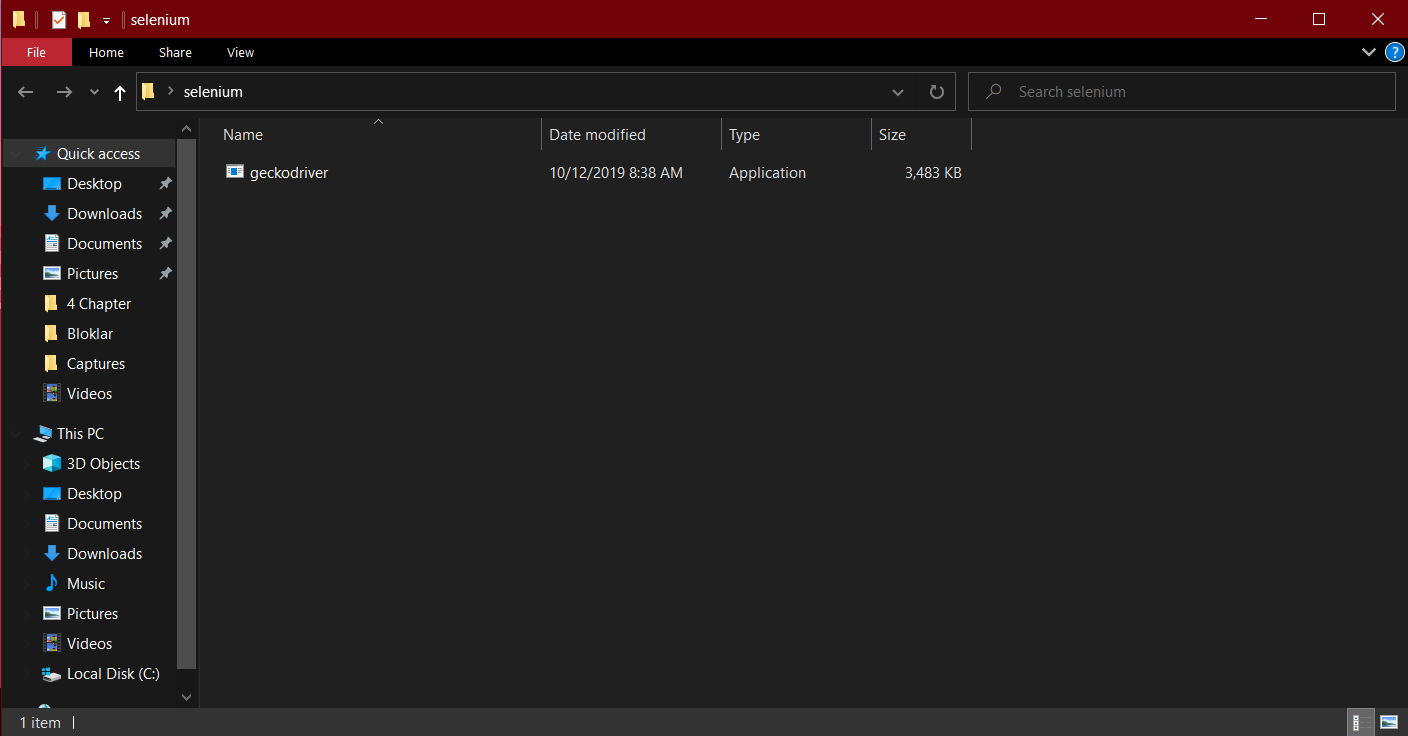Viewport: 1408px width, 736px height.
Task: Expand 3D Objects tree node arrow
Action: (29, 463)
